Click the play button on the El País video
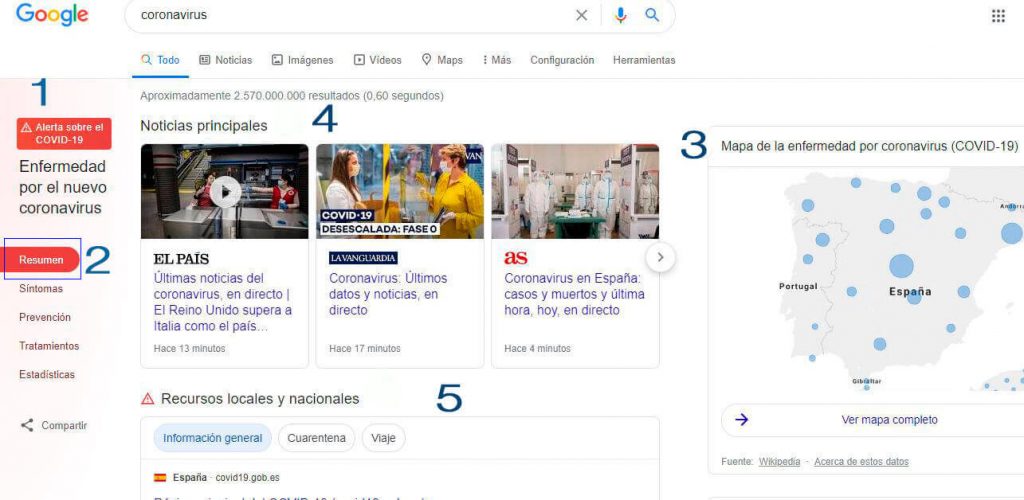Image resolution: width=1024 pixels, height=500 pixels. click(x=225, y=192)
